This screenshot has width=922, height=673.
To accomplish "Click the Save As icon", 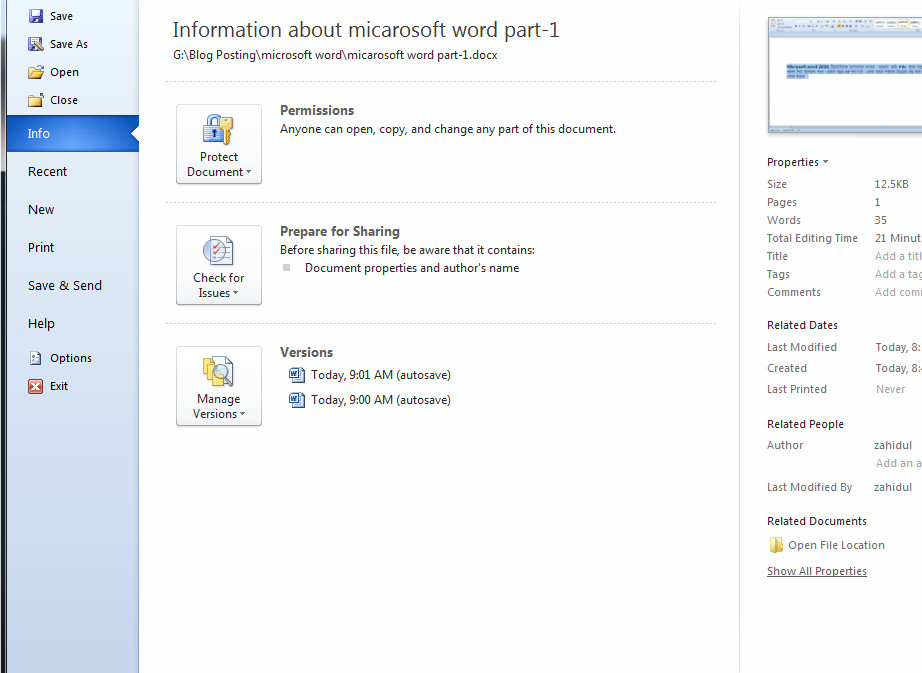I will click(36, 44).
